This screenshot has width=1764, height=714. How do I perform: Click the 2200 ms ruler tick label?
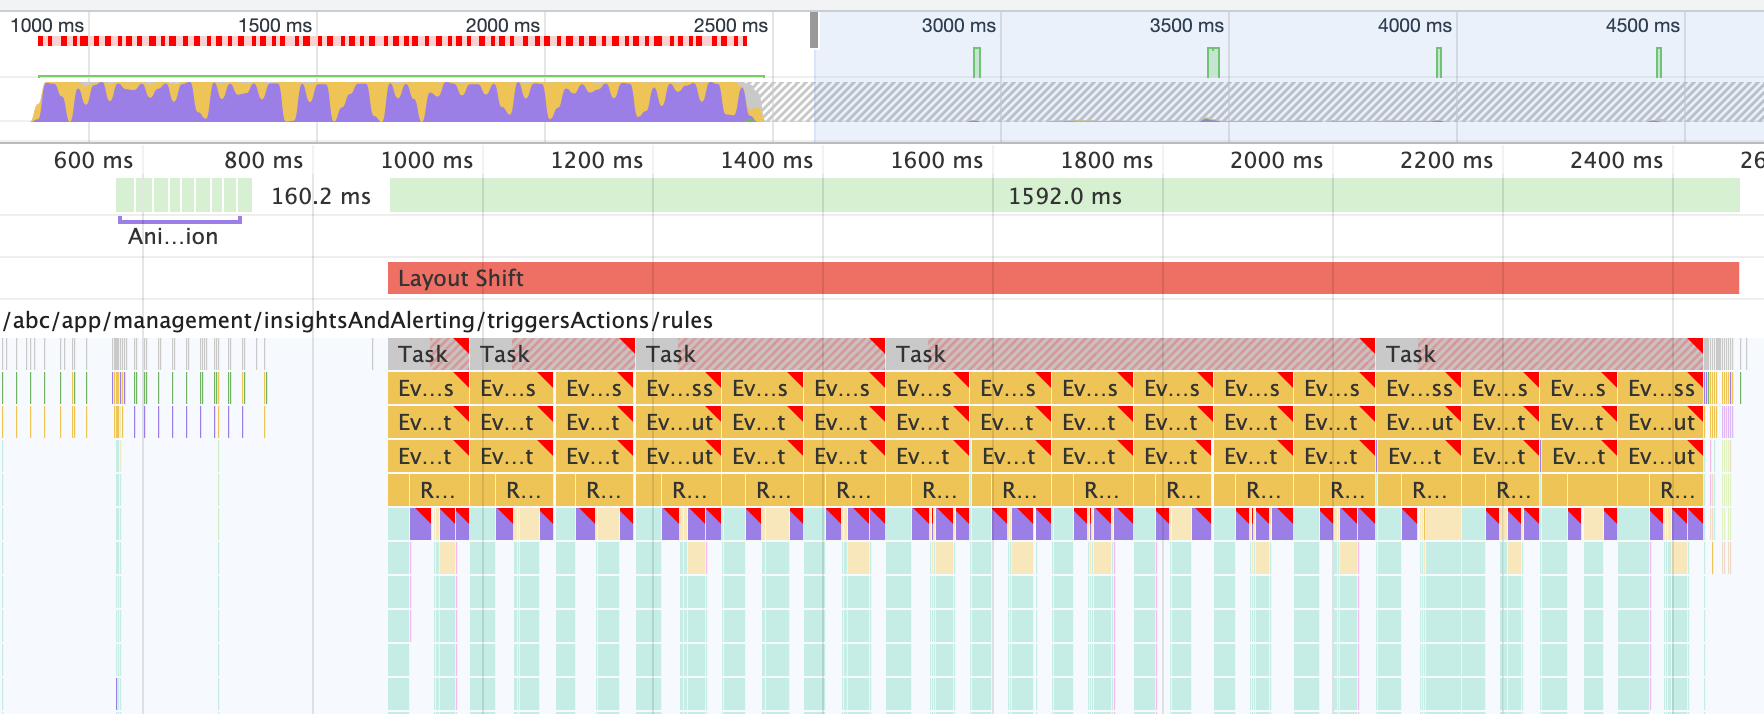[1447, 160]
